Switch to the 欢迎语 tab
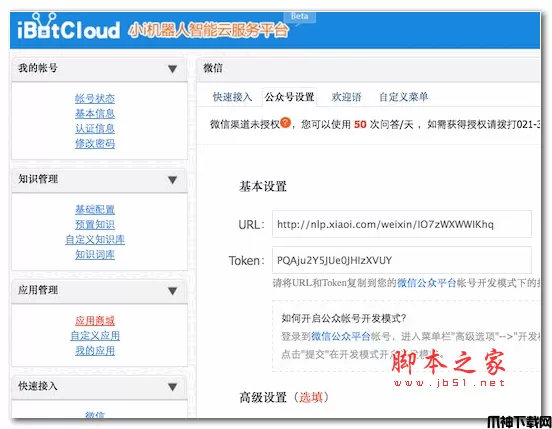Viewport: 552px width, 429px height. (x=346, y=97)
